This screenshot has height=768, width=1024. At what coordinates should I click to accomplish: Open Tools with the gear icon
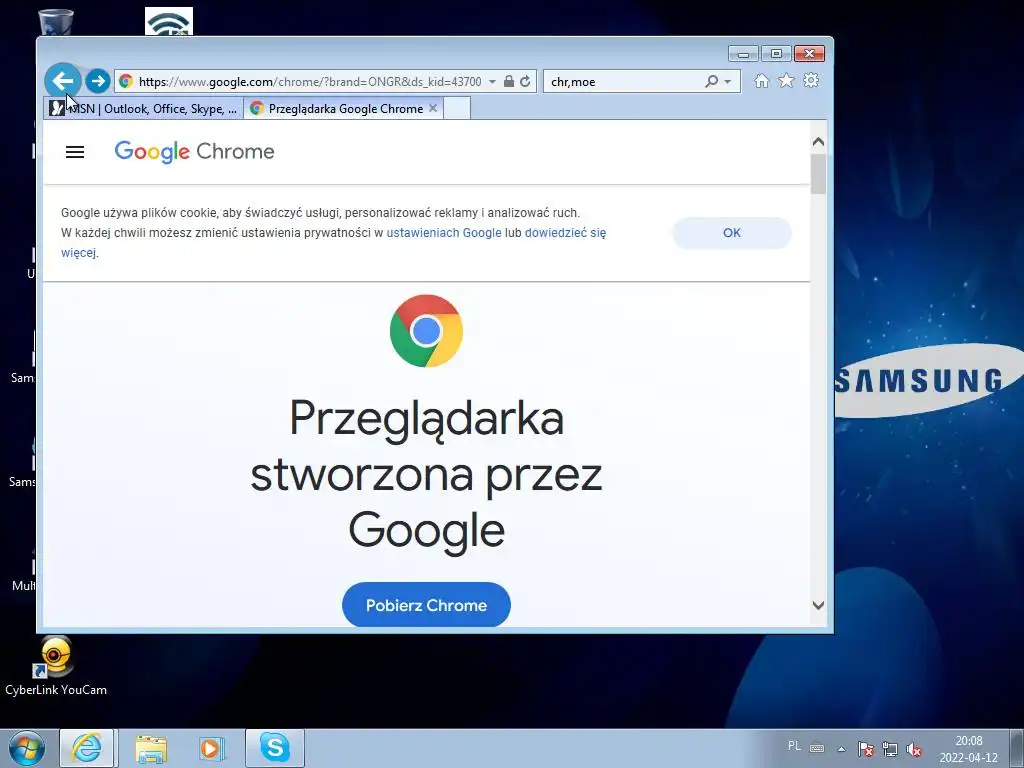[811, 80]
